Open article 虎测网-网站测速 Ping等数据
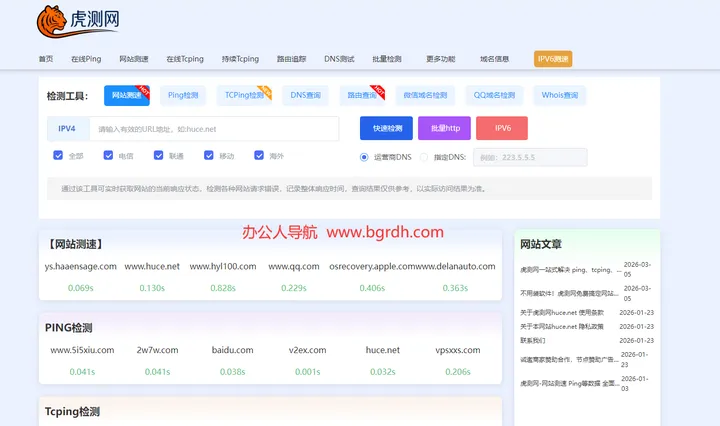Viewport: 720px width, 426px height. 569,383
